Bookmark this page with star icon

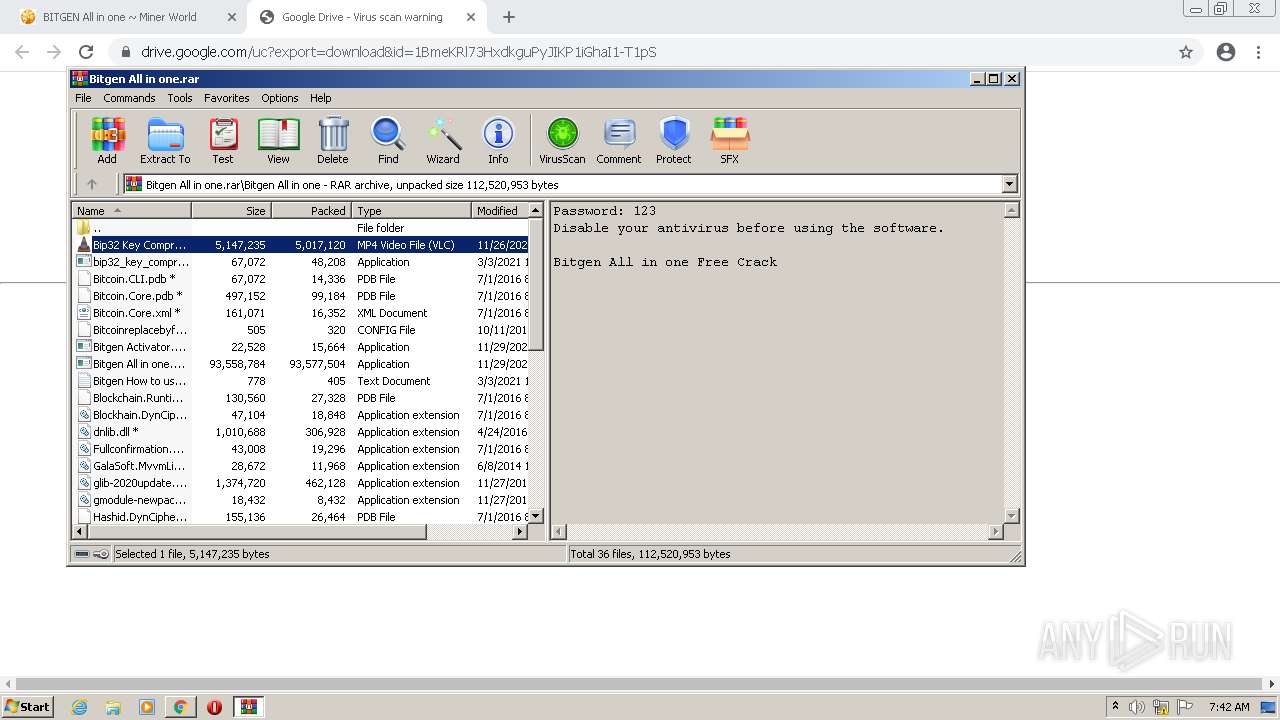pos(1186,52)
